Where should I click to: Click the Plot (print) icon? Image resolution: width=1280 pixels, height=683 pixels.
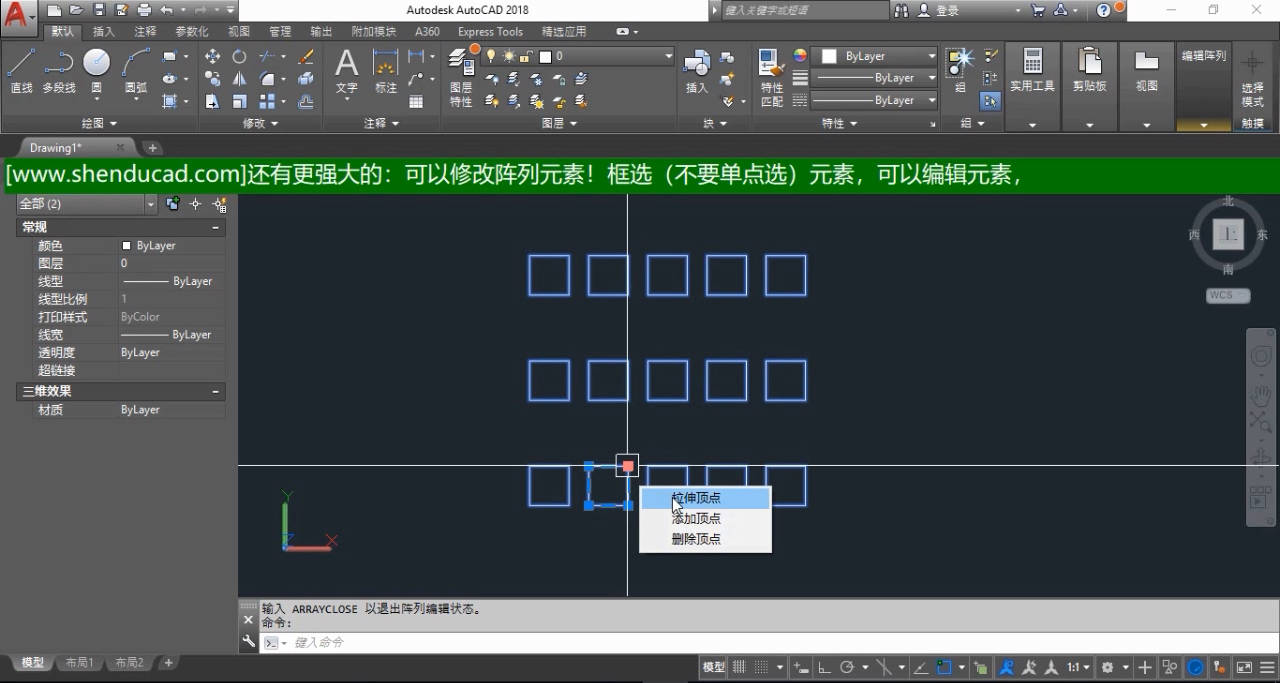point(143,10)
